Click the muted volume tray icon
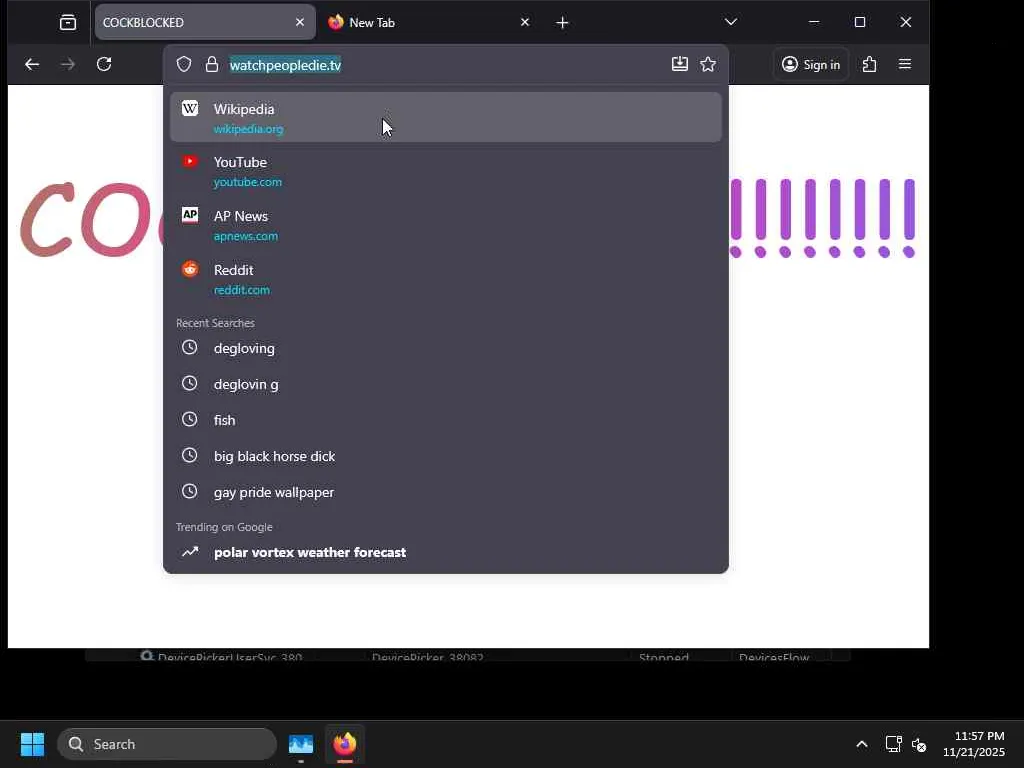Viewport: 1024px width, 768px height. (x=919, y=744)
